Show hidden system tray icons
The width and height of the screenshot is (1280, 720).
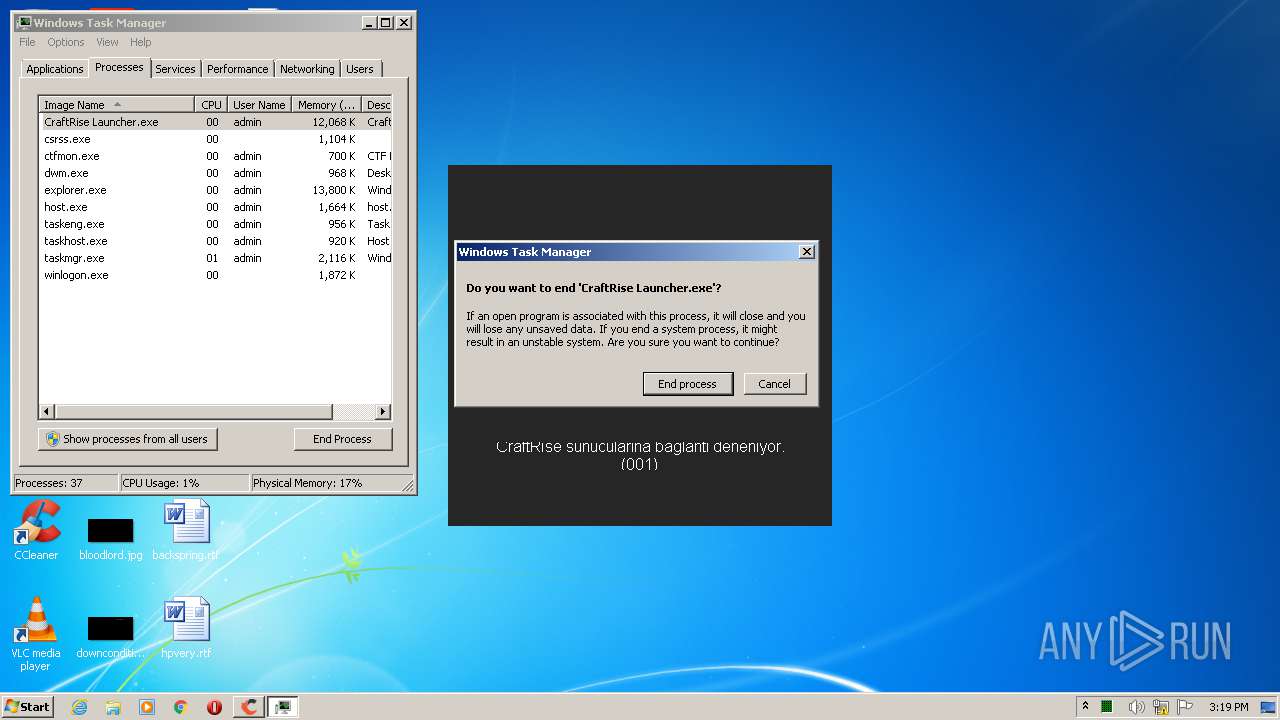(1085, 707)
